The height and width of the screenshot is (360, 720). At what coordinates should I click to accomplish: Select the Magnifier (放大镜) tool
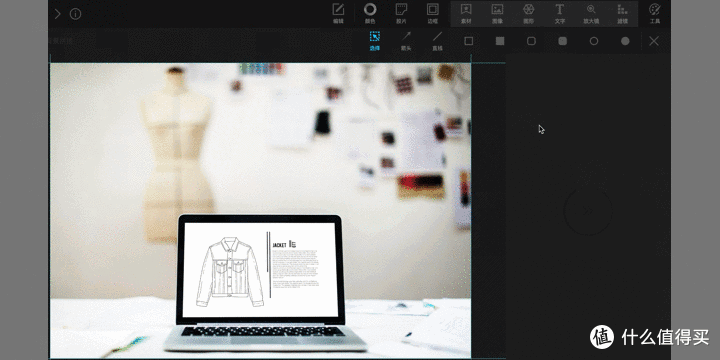click(591, 13)
